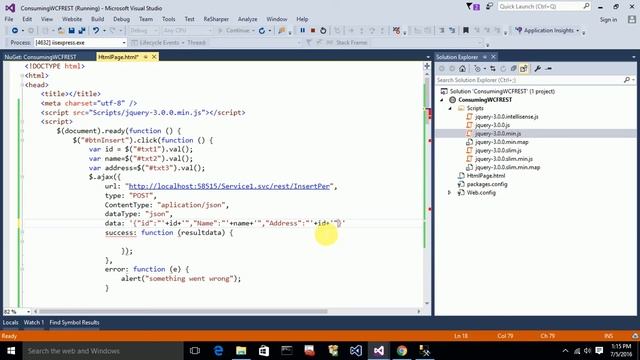640x360 pixels.
Task: Open Properties wrench icon in Solution Explorer
Action: click(538, 69)
